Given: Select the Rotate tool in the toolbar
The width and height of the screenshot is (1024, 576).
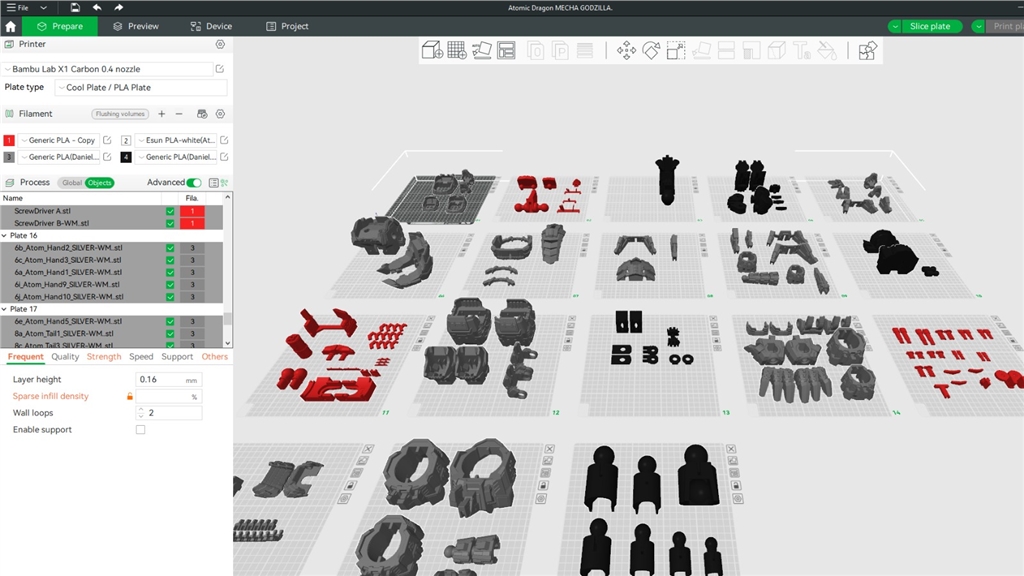Looking at the screenshot, I should pyautogui.click(x=652, y=48).
